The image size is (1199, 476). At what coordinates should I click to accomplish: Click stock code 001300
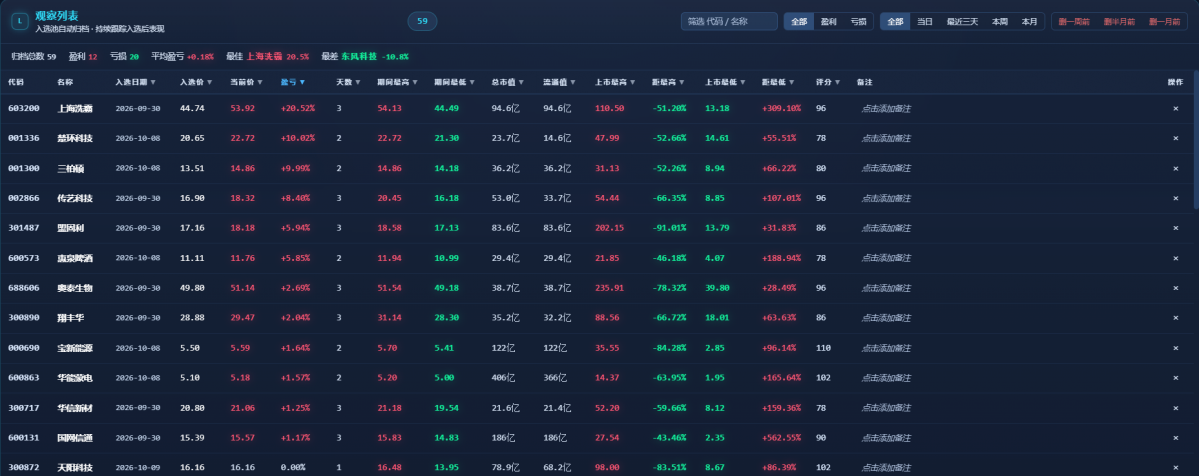pyautogui.click(x=24, y=168)
